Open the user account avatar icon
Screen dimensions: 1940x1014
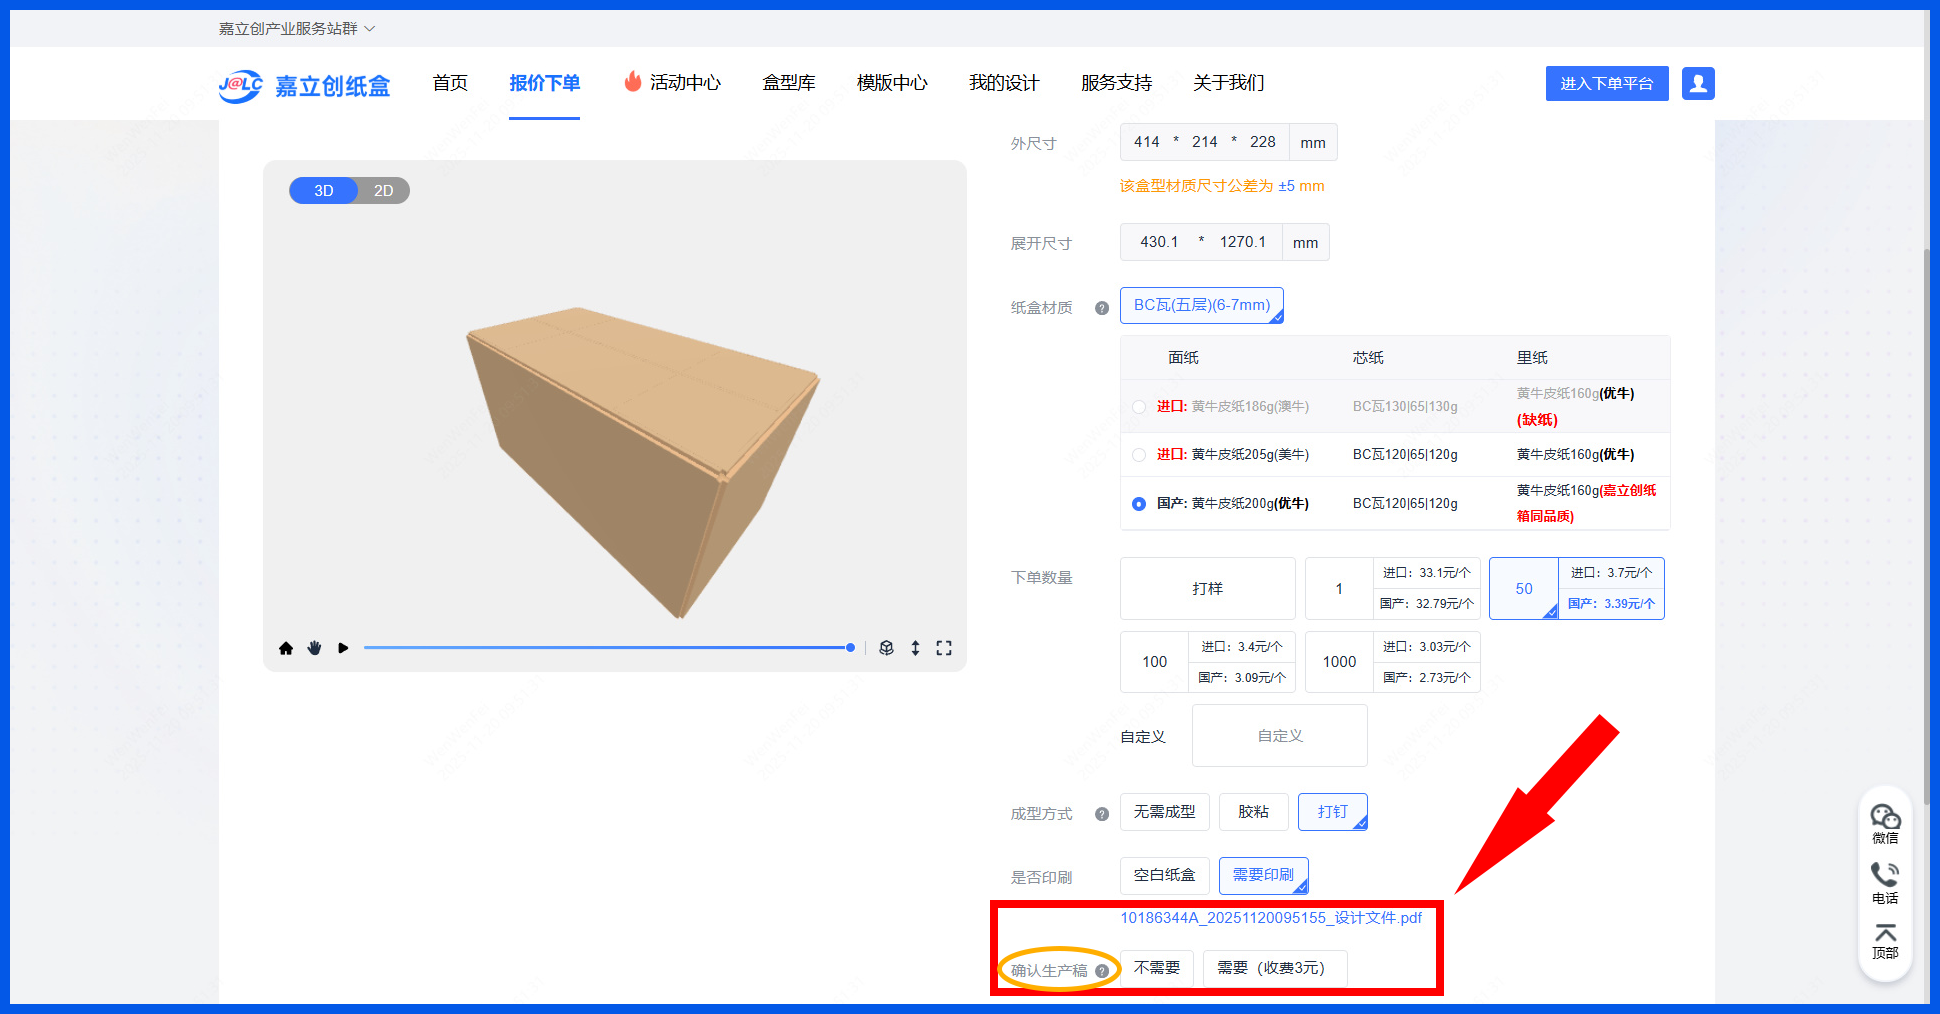(1698, 84)
